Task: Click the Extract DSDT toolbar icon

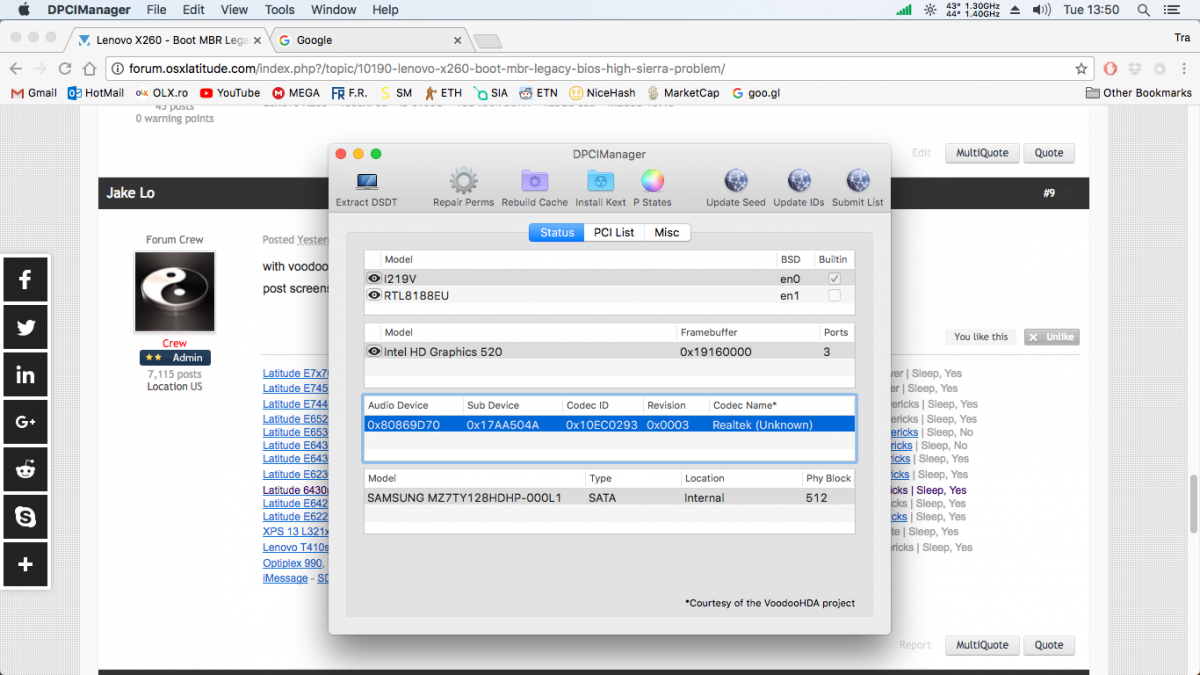Action: 366,183
